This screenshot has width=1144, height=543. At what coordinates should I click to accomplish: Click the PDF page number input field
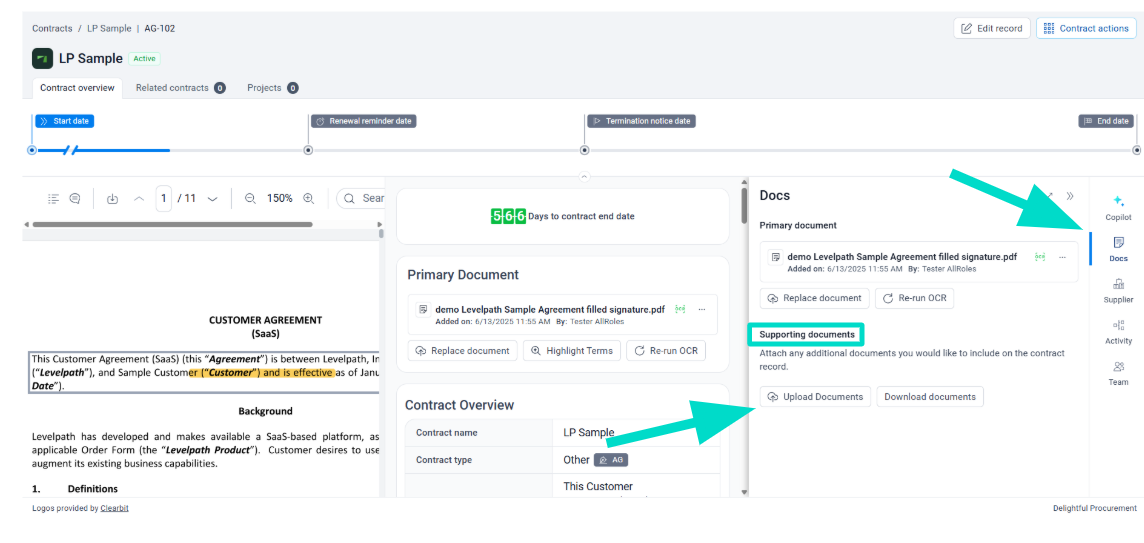[x=164, y=199]
